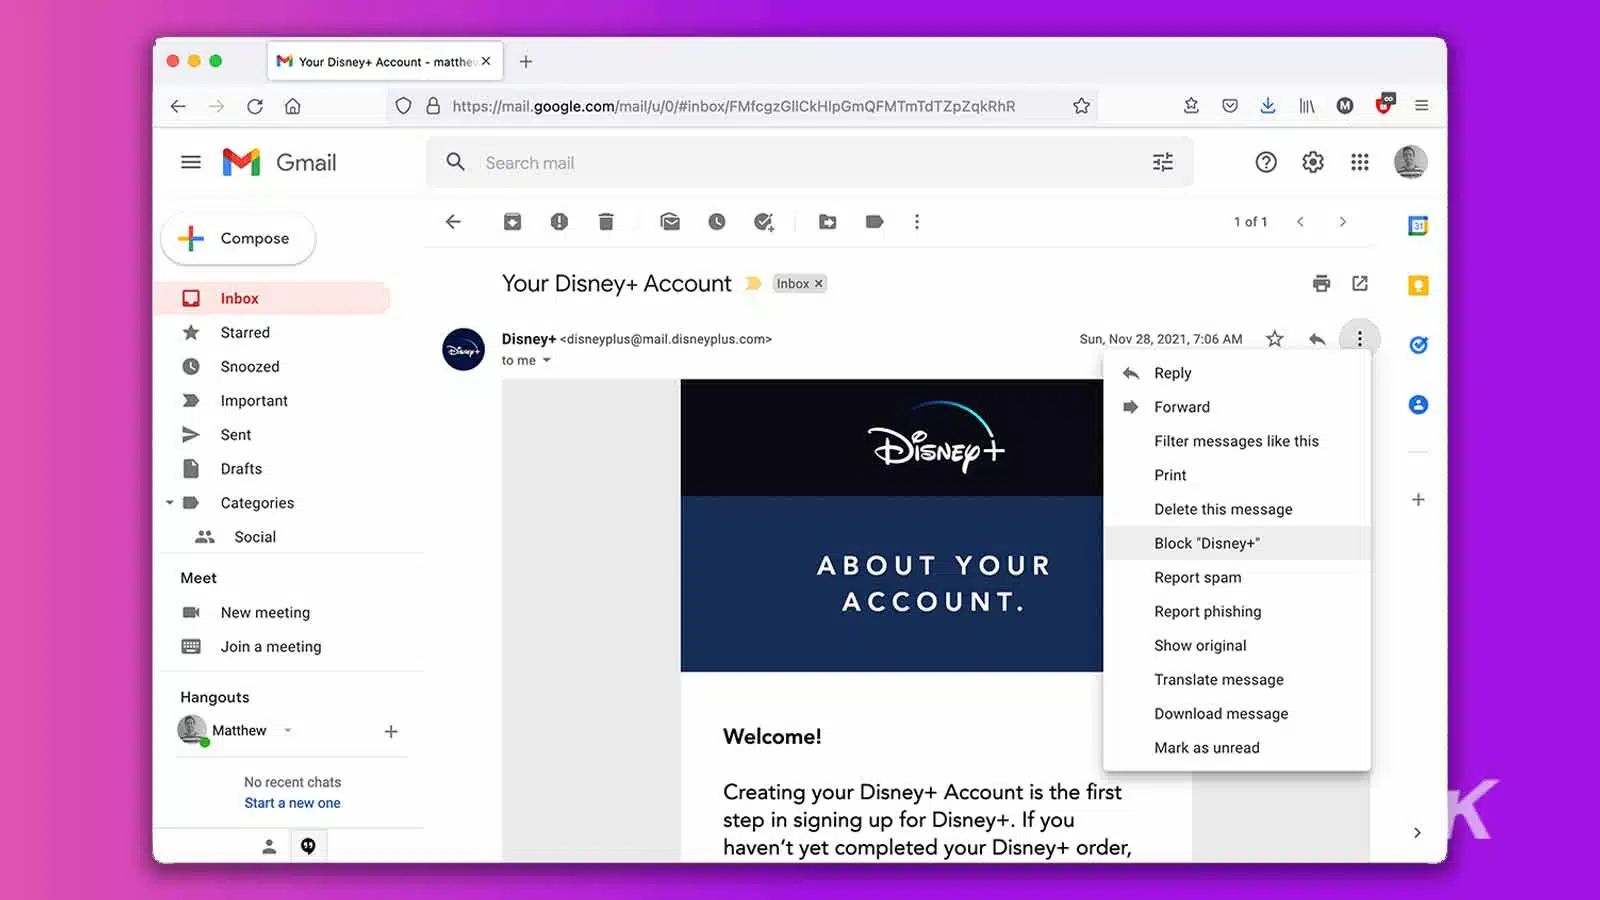Open the recipient details dropdown next to 'to me'

point(545,360)
